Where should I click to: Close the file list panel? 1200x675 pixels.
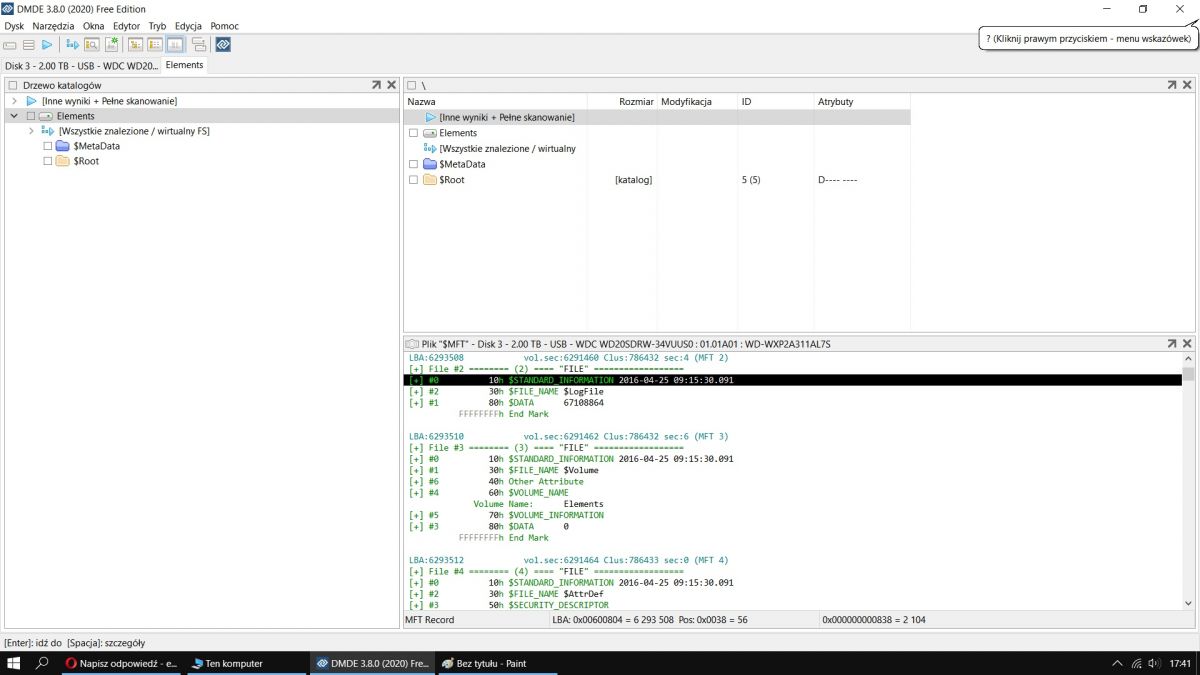[1187, 85]
